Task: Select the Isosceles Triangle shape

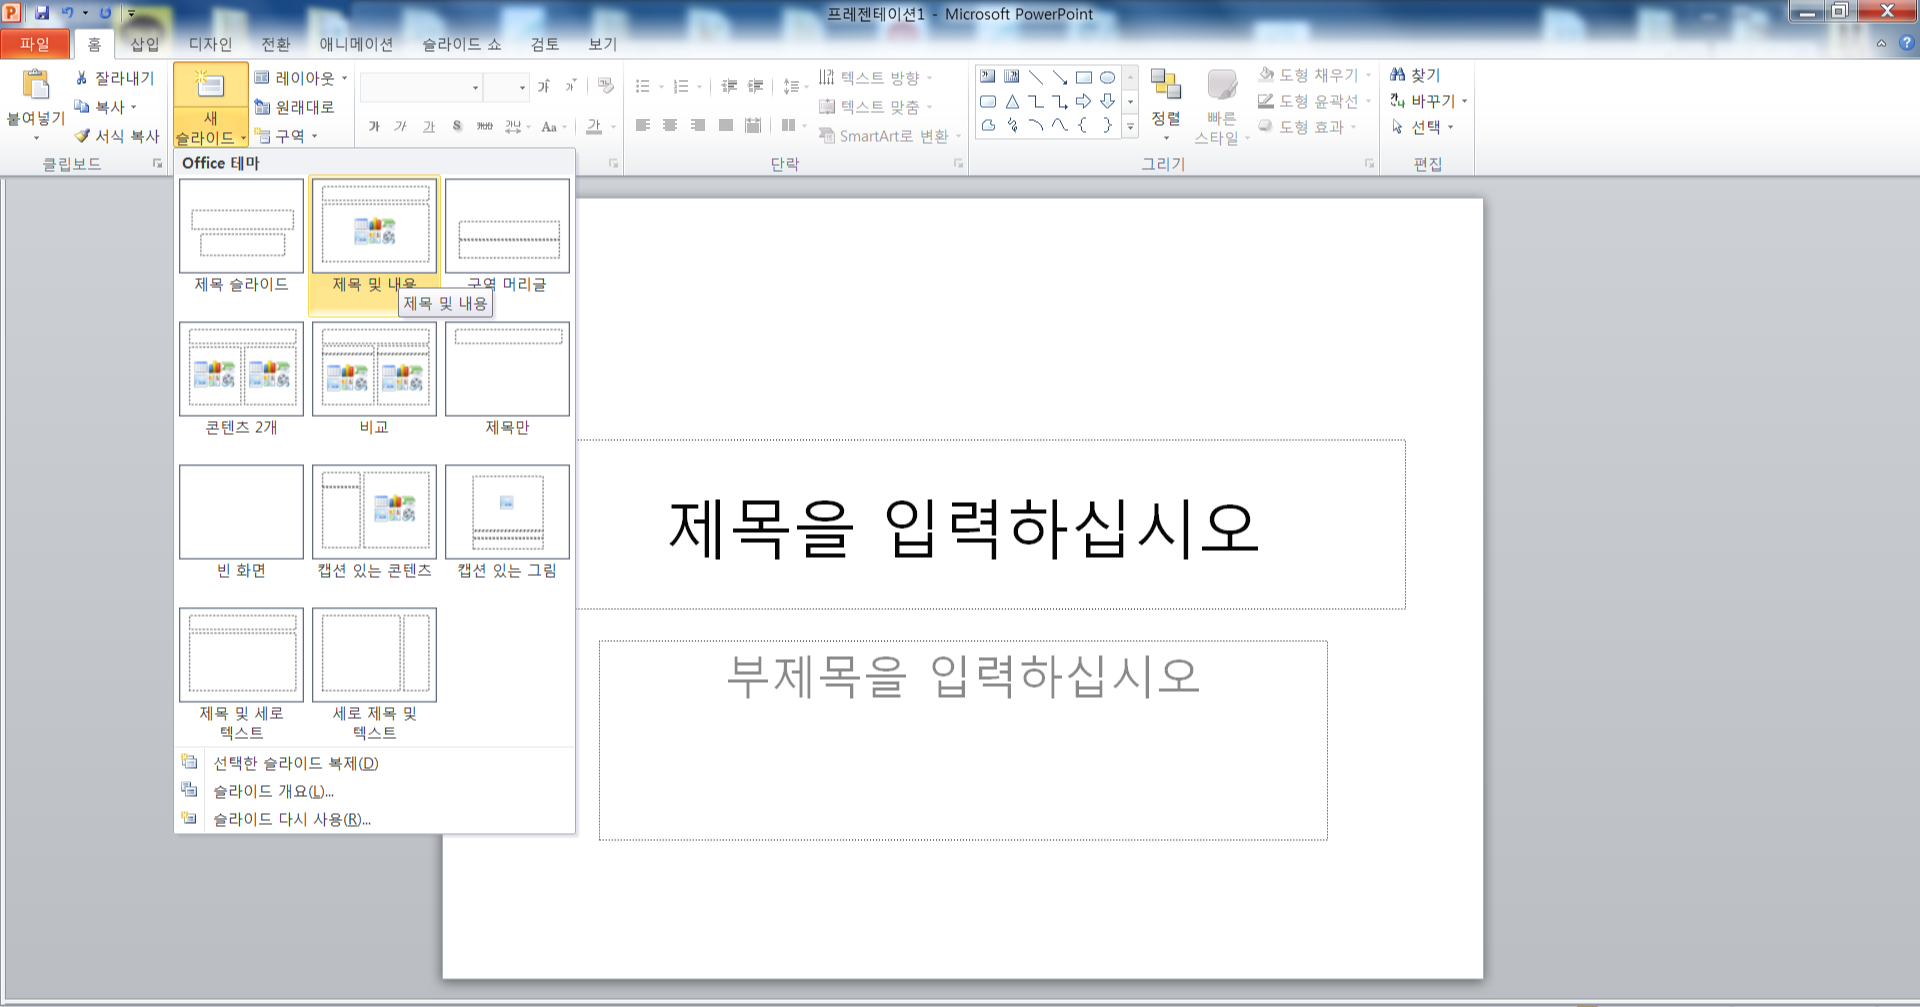Action: click(x=1012, y=101)
